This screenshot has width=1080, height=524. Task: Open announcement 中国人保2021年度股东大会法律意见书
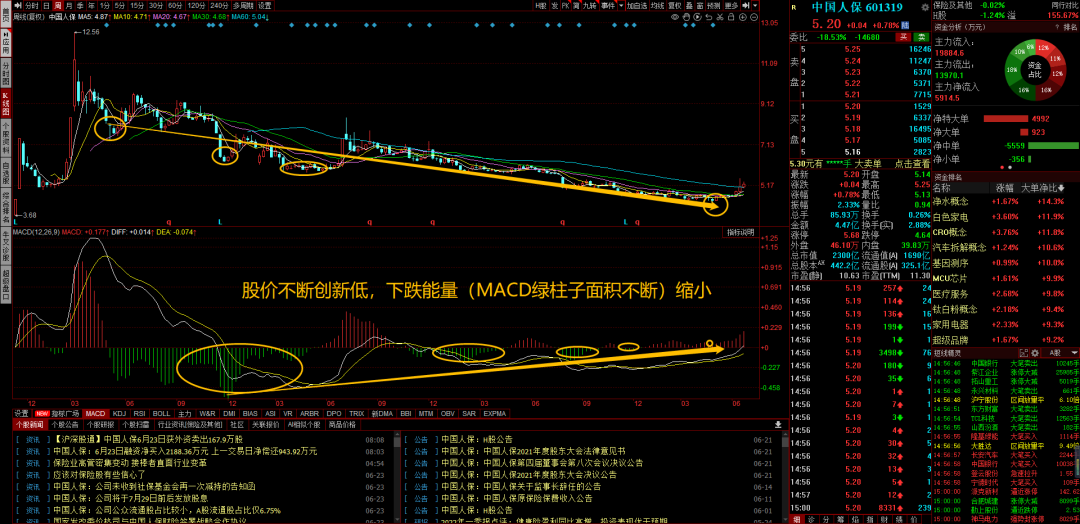coord(534,450)
